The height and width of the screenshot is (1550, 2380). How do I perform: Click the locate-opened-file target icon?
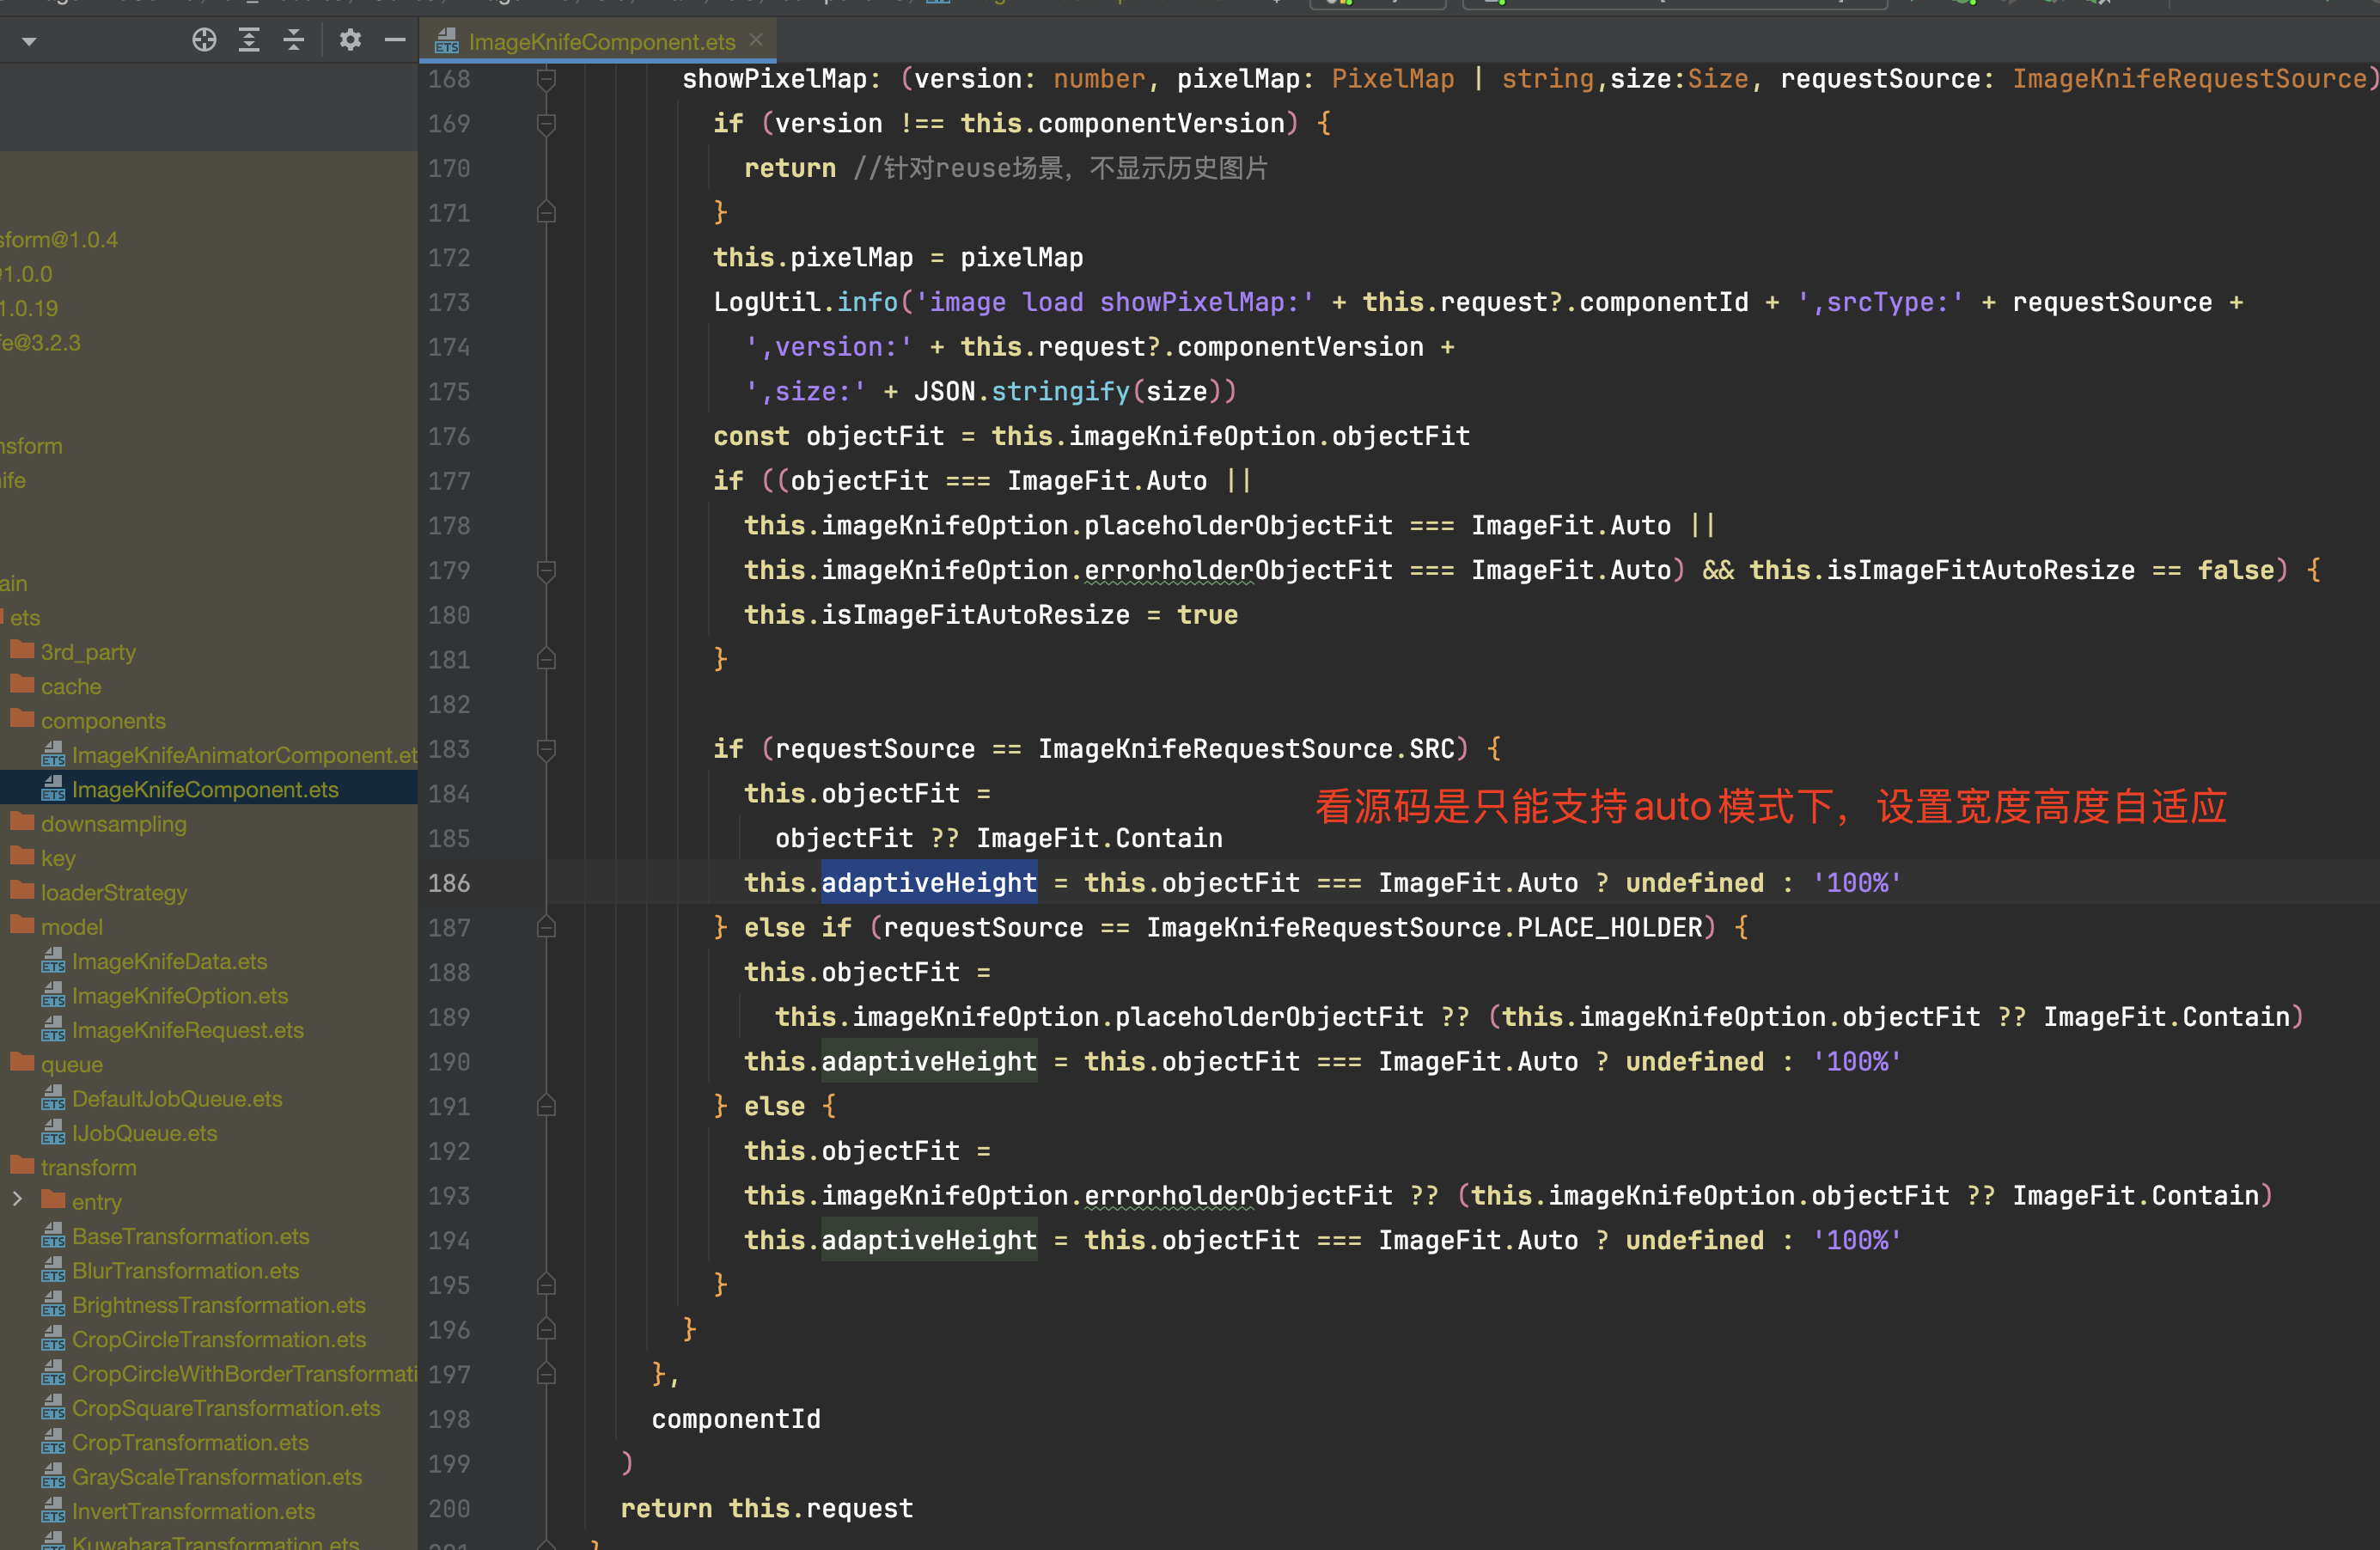pos(204,40)
